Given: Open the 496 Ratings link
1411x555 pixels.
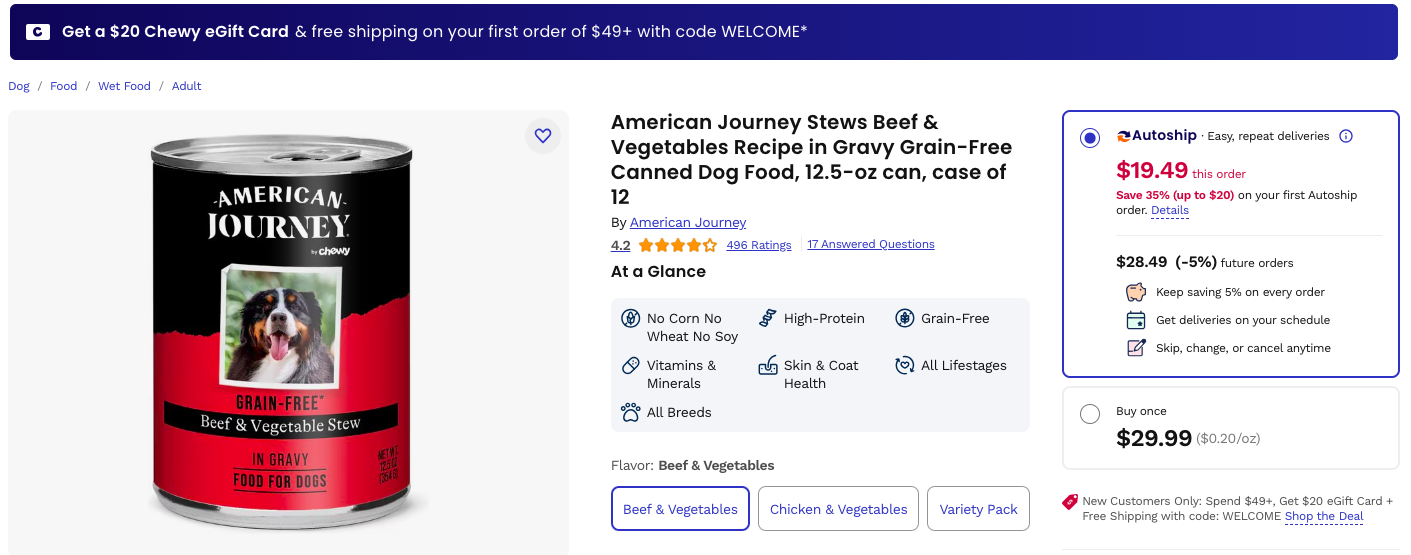Looking at the screenshot, I should [x=758, y=245].
